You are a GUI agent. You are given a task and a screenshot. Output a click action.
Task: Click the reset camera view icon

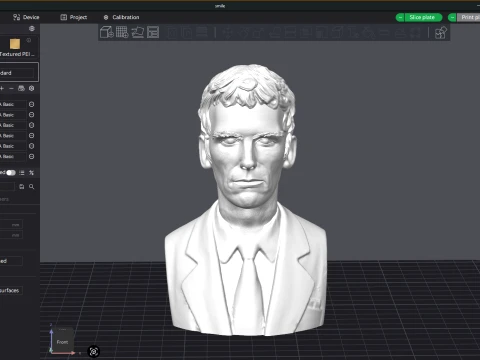[x=94, y=351]
